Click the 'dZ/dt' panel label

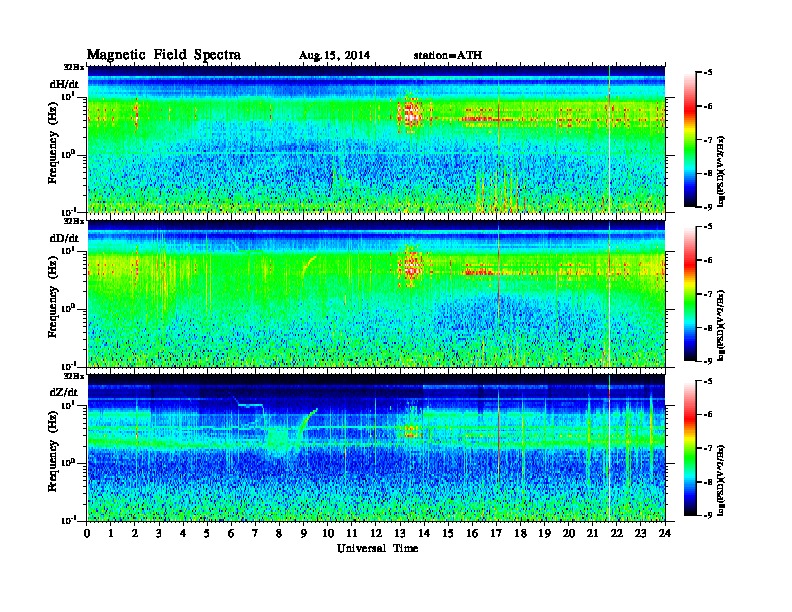click(64, 392)
